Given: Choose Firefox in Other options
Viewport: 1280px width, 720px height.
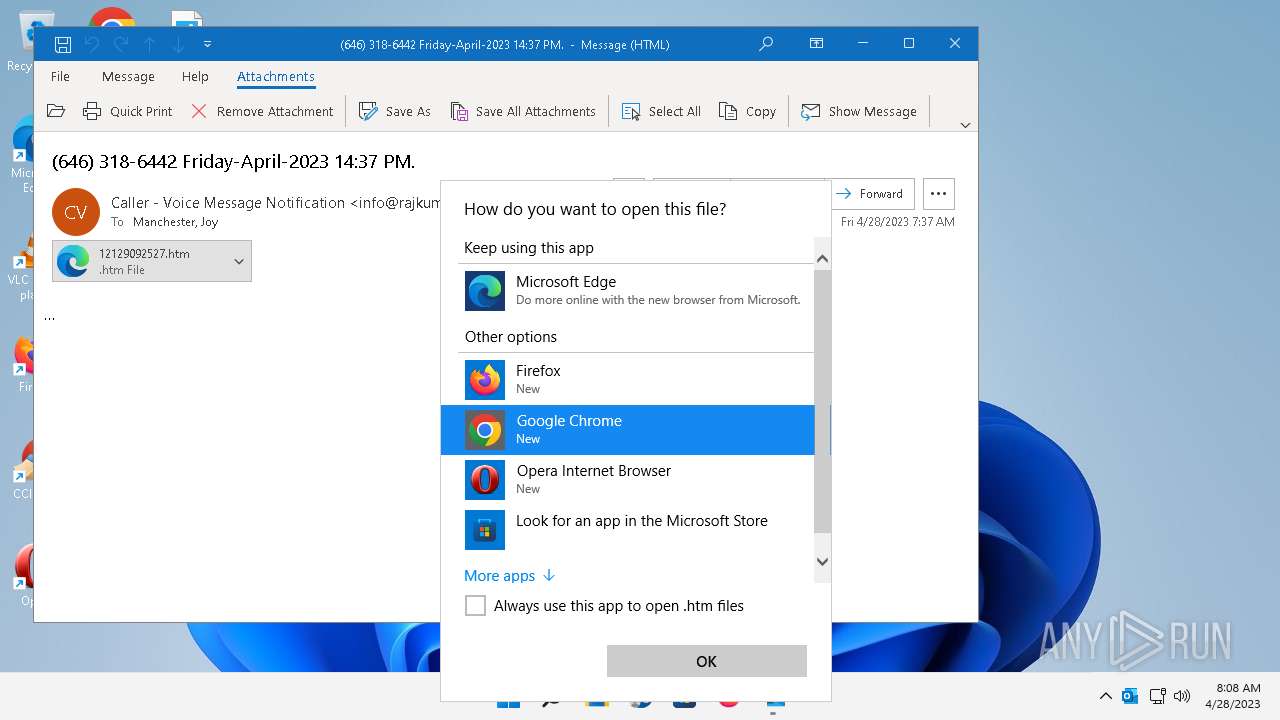Looking at the screenshot, I should (x=628, y=380).
